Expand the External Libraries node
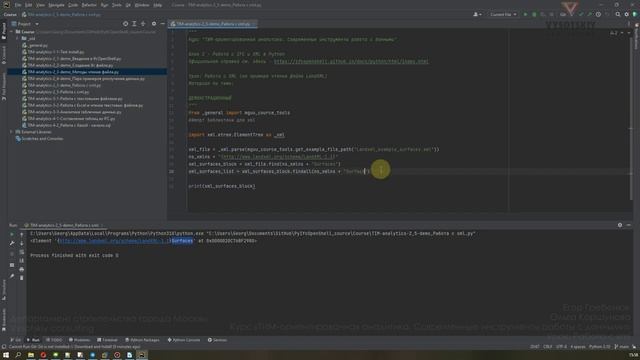The width and height of the screenshot is (640, 360). click(11, 132)
